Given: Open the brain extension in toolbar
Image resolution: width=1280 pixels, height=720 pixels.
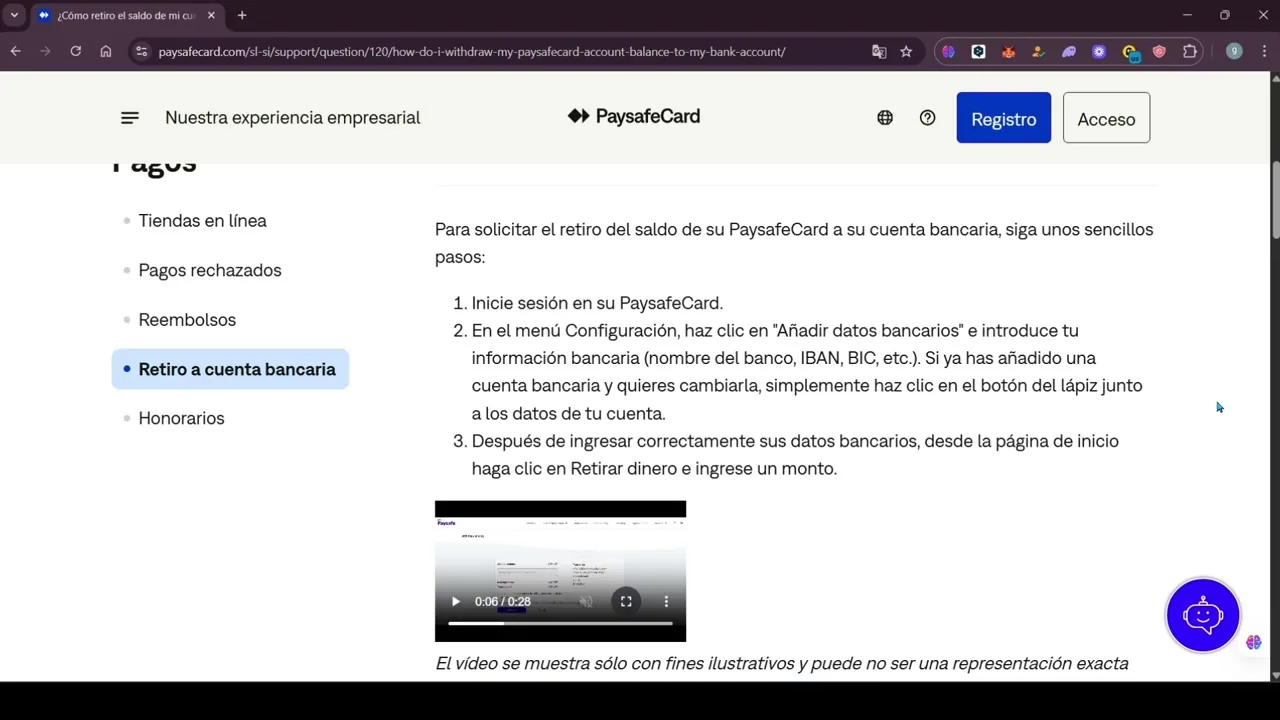Looking at the screenshot, I should [x=948, y=51].
